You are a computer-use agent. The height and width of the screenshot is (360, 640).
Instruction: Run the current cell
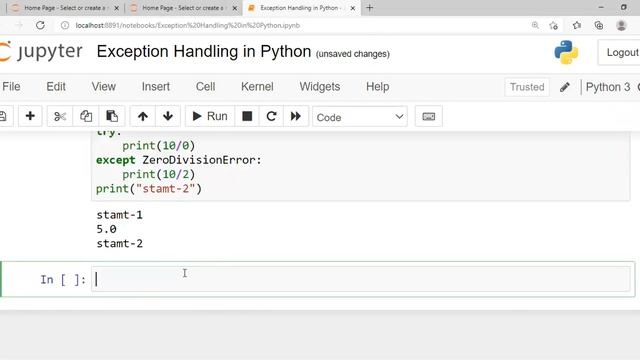(x=210, y=116)
